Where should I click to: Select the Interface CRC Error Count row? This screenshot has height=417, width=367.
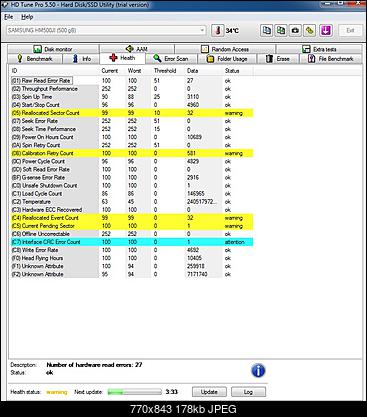132,242
